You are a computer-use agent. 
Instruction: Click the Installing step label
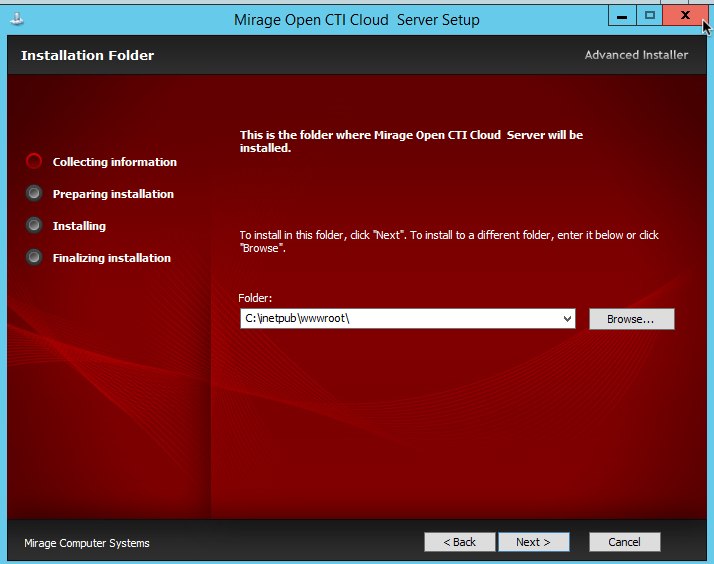coord(79,226)
